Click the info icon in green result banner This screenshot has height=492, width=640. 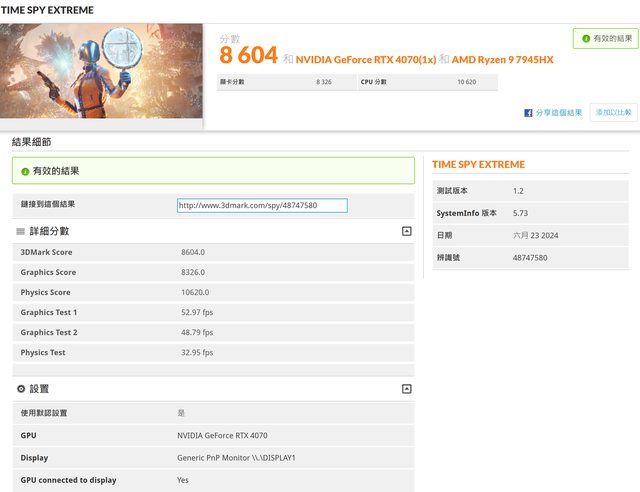tap(24, 171)
